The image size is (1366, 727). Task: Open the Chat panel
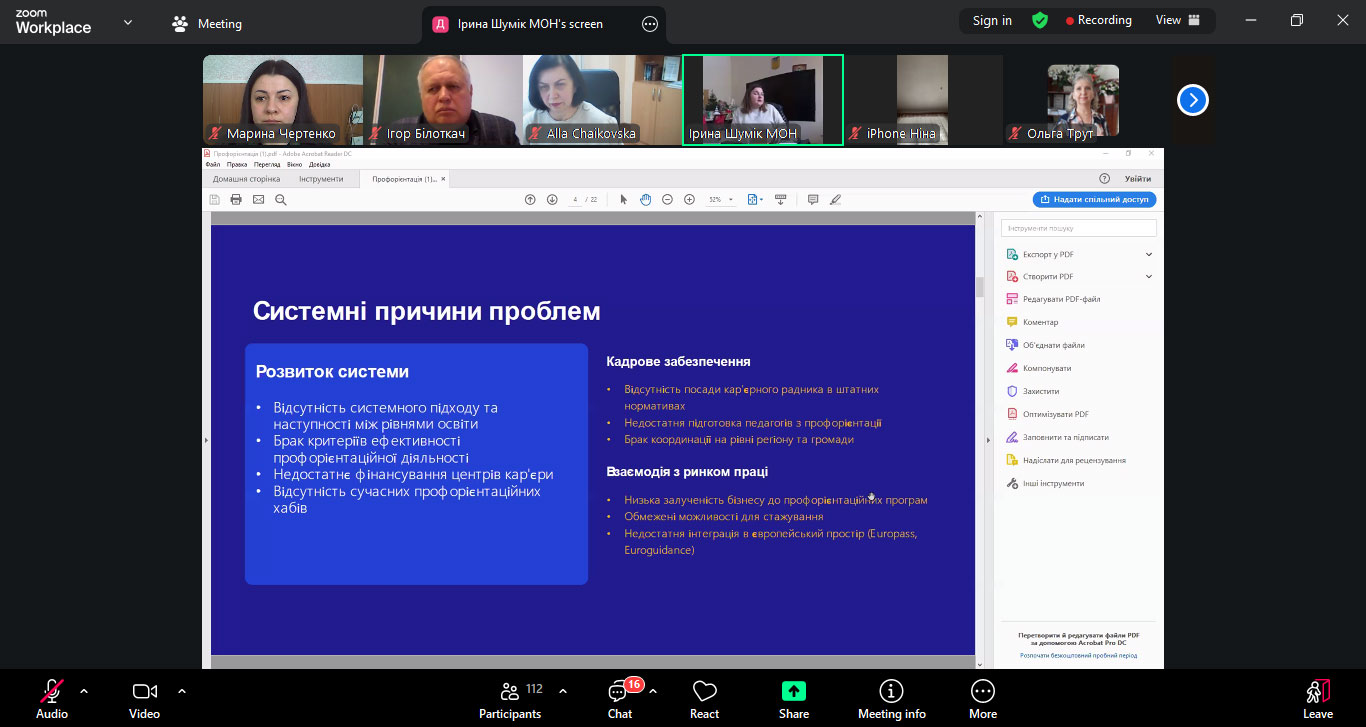coord(620,692)
